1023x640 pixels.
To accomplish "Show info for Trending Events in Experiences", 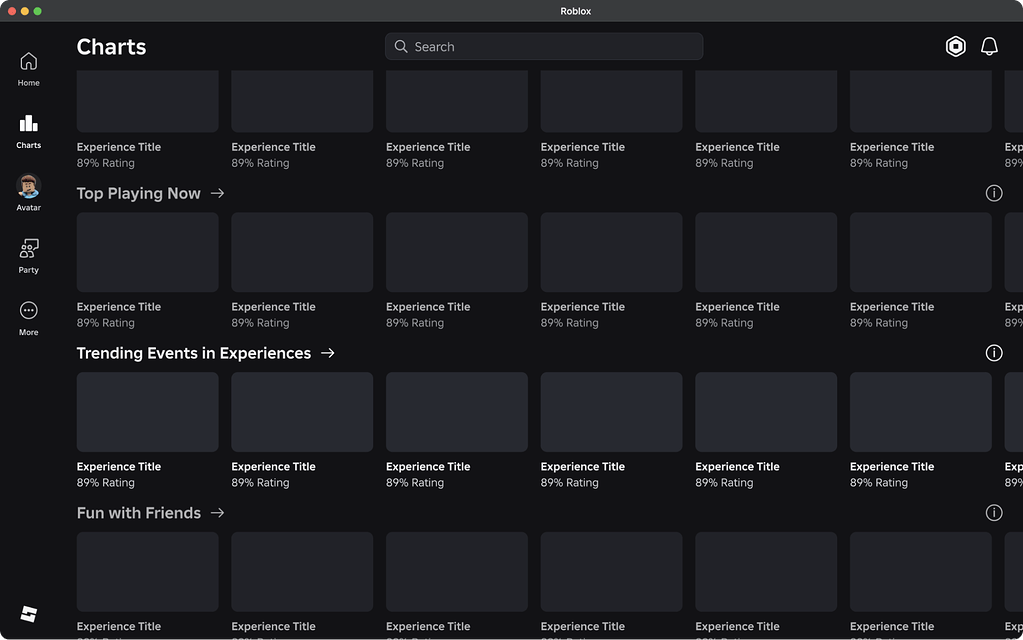I will 994,352.
